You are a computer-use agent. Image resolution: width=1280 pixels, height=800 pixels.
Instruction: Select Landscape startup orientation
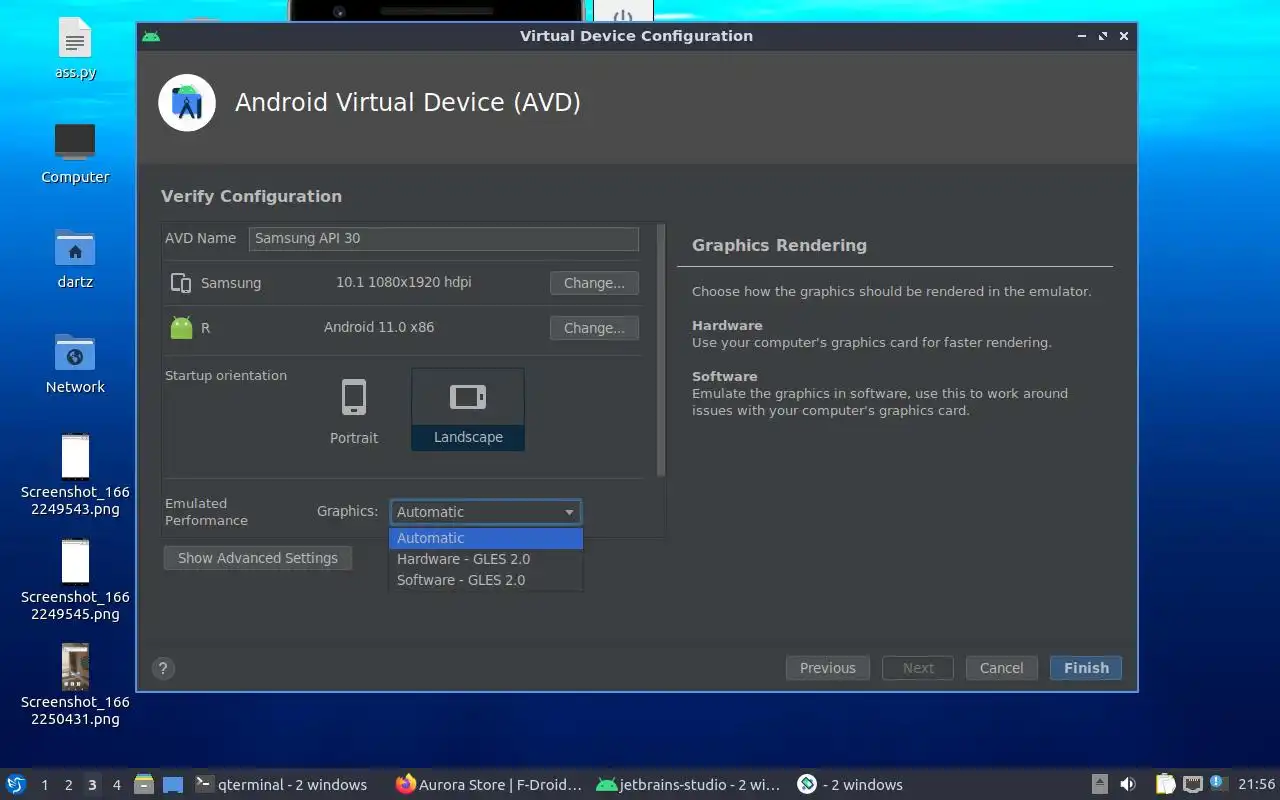(x=468, y=409)
